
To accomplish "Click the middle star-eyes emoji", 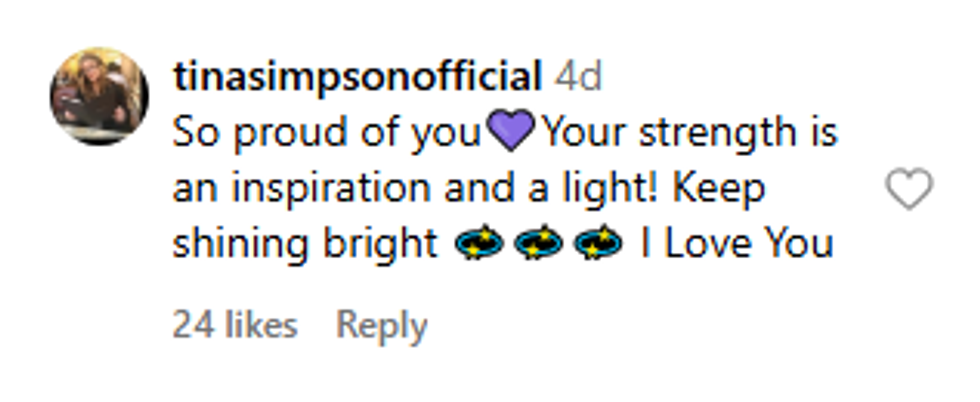I will point(540,244).
